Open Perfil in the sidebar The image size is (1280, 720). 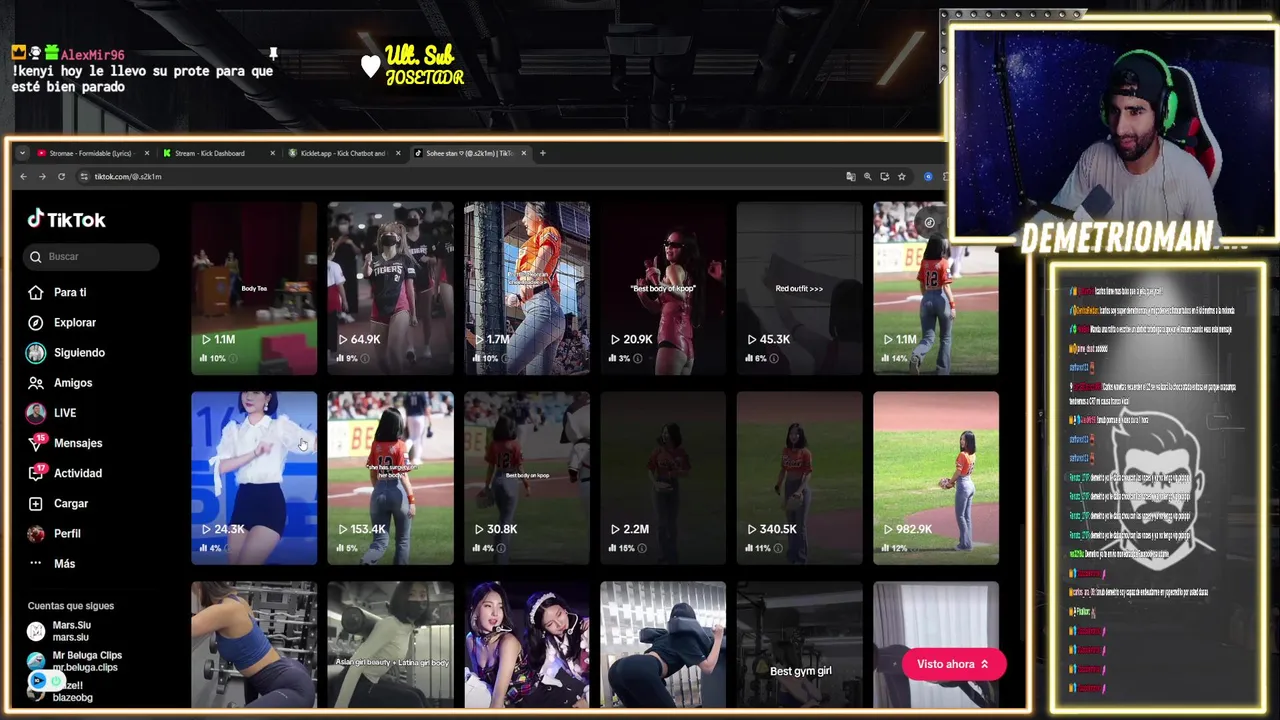67,534
